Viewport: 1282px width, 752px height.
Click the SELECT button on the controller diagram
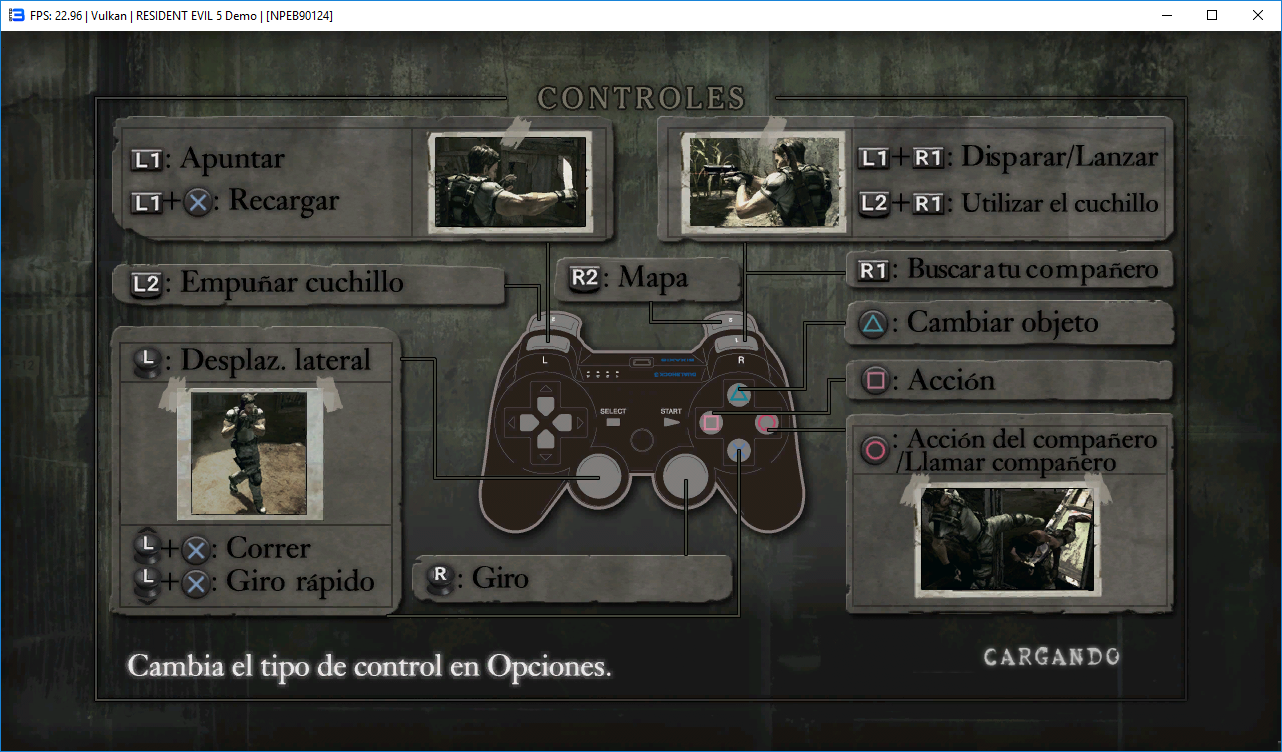pyautogui.click(x=613, y=422)
